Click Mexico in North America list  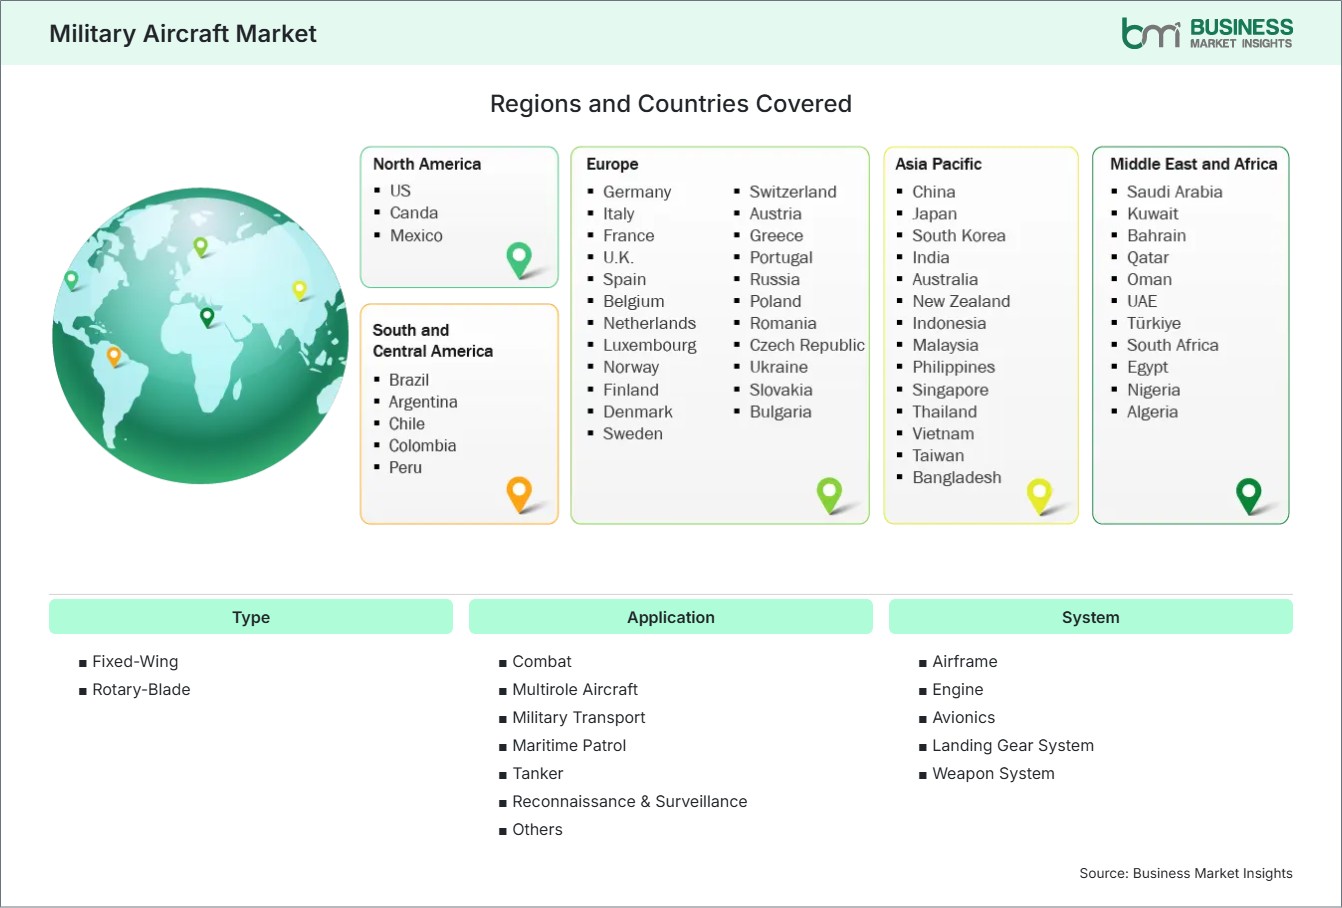[416, 236]
